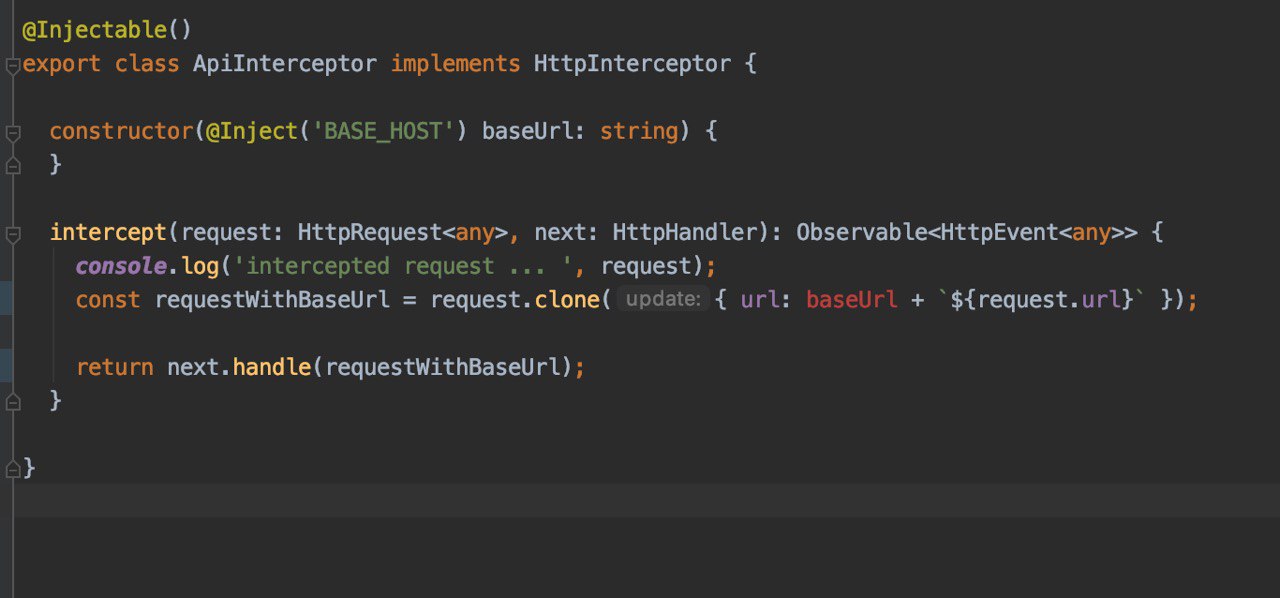Toggle fold marker at constructor closing brace
This screenshot has width=1280, height=598.
pyautogui.click(x=12, y=165)
